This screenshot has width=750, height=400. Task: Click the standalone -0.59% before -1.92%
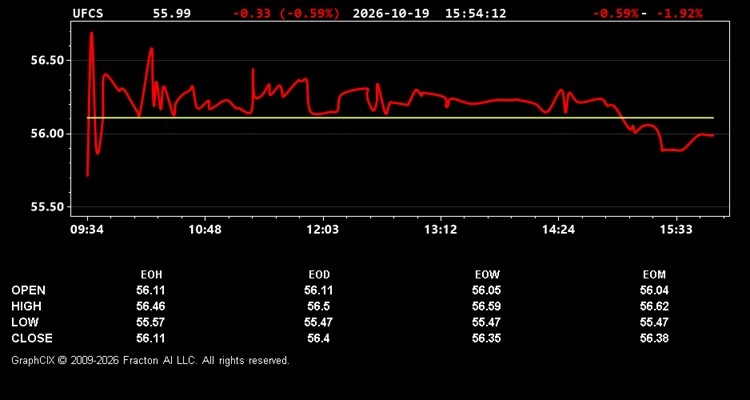(x=616, y=13)
